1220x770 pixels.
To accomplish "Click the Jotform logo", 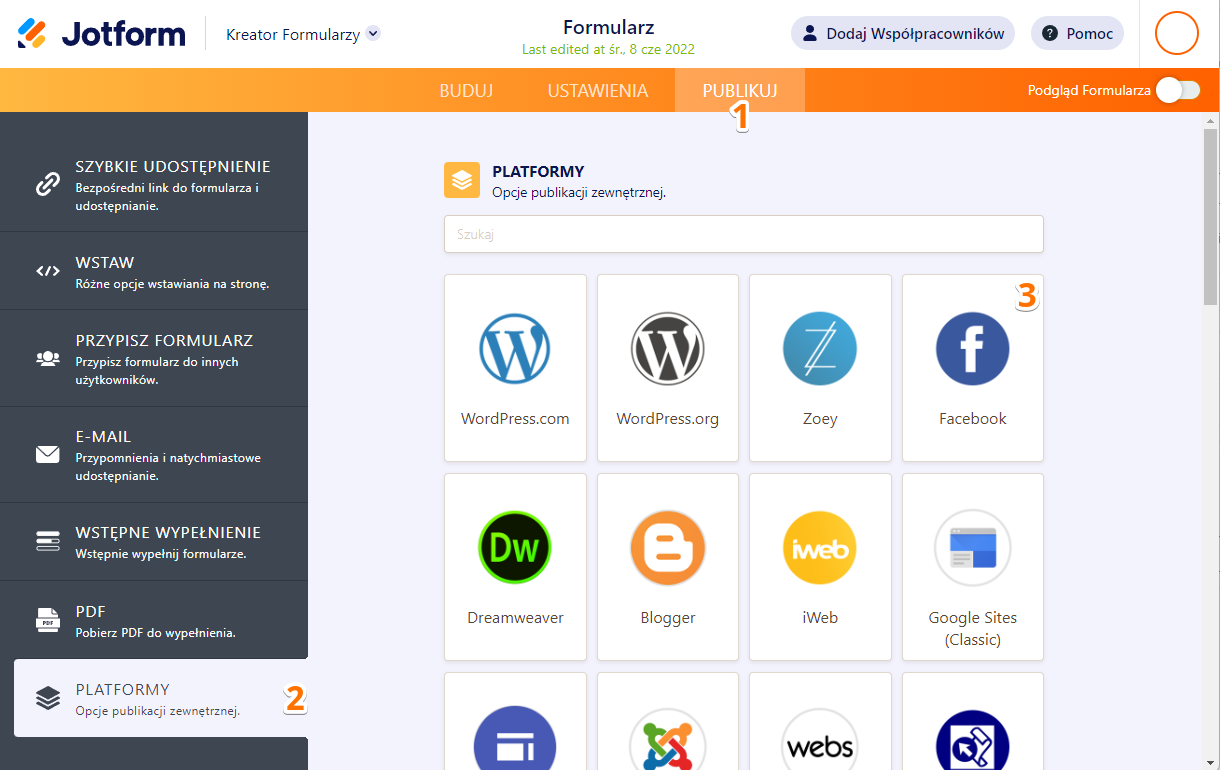I will click(101, 34).
